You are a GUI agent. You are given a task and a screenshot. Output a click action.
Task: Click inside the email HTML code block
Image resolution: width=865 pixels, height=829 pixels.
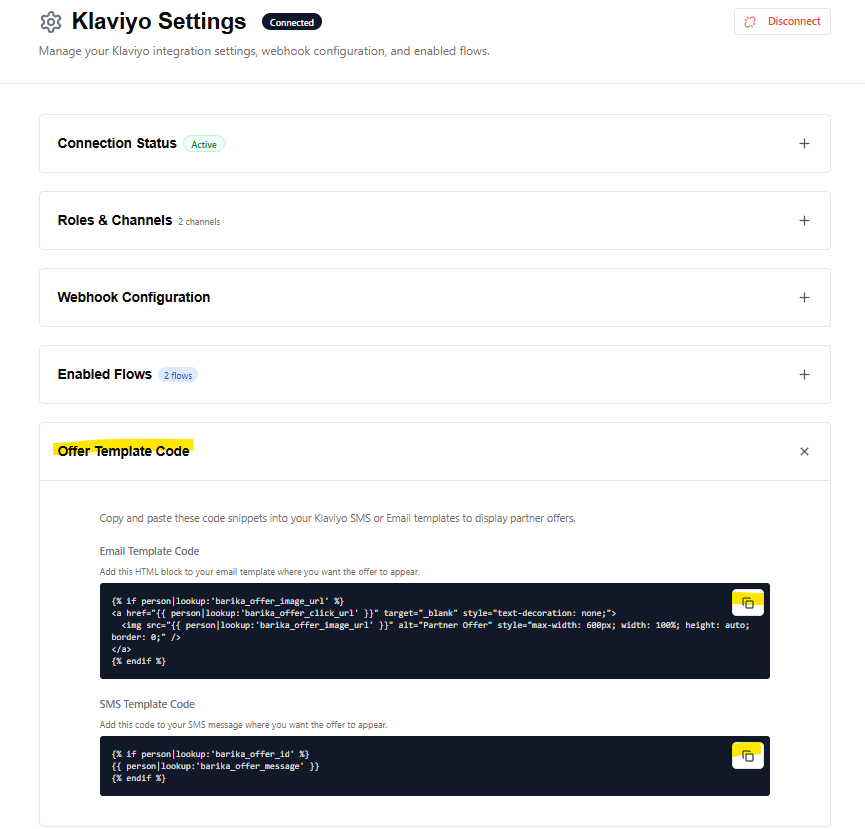[435, 631]
